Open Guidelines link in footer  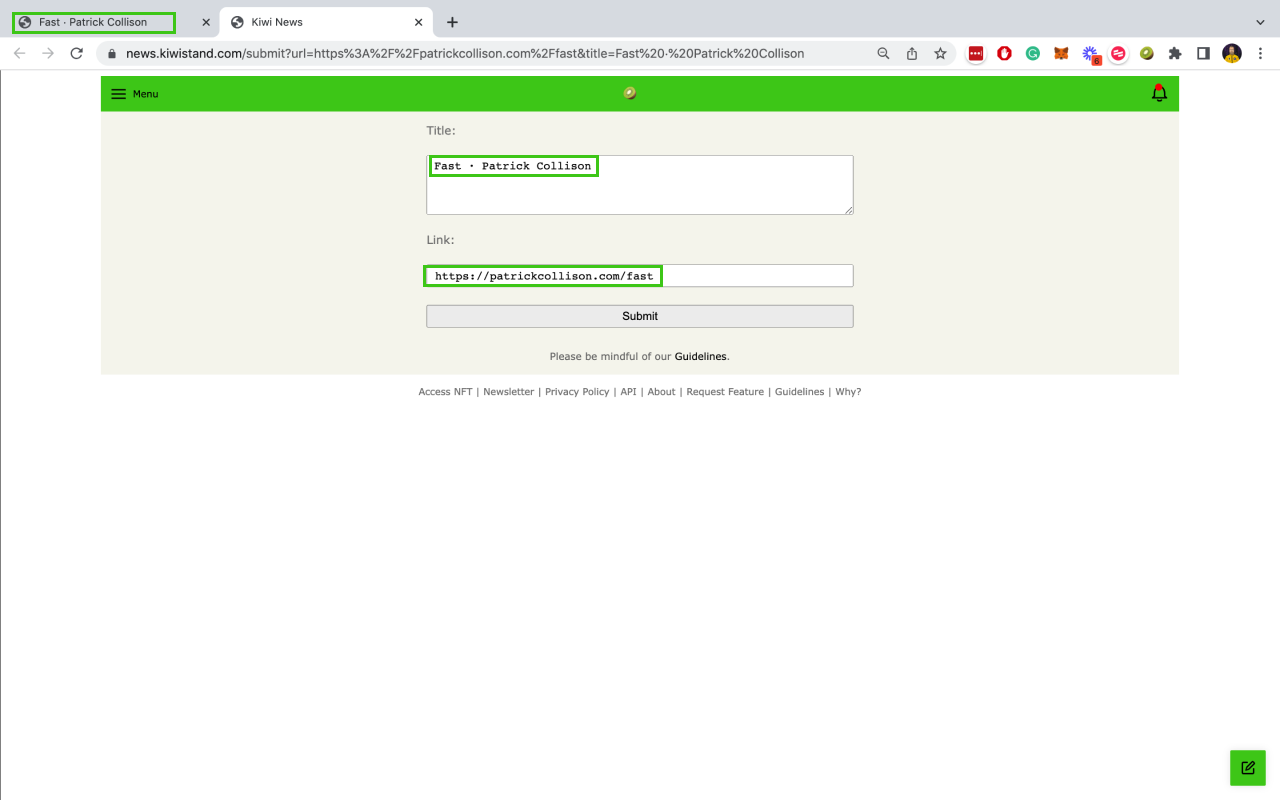800,392
